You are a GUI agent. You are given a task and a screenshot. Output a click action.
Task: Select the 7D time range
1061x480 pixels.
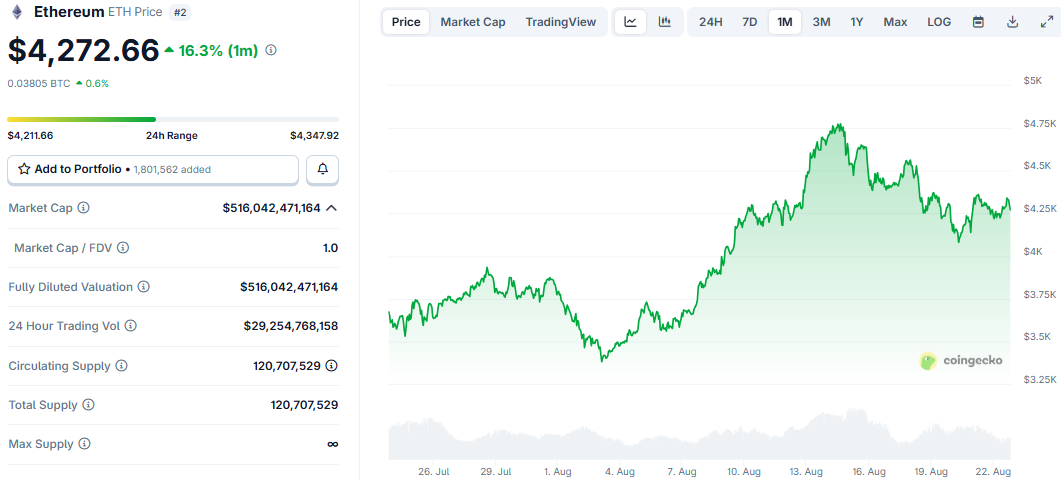(750, 22)
